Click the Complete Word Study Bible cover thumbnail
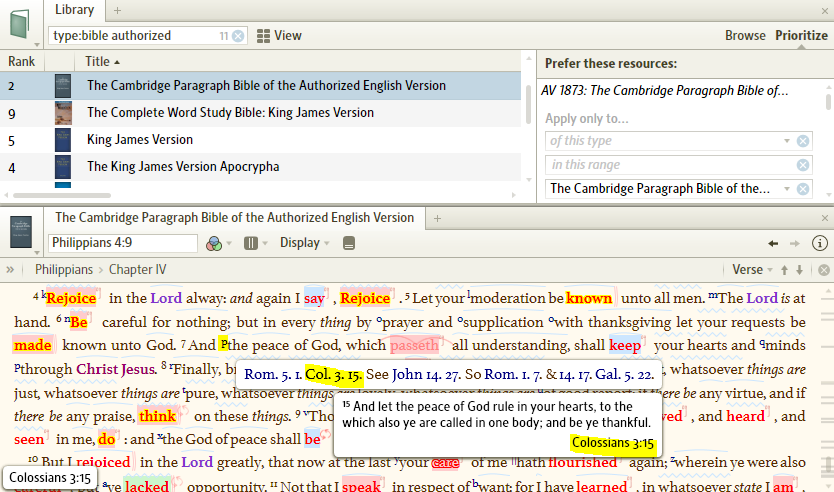The image size is (834, 492). pyautogui.click(x=63, y=113)
